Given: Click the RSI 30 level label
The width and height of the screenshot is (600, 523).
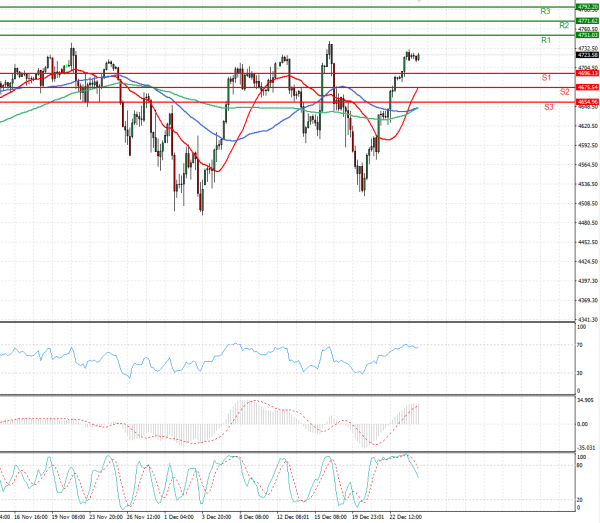Looking at the screenshot, I should tap(580, 373).
